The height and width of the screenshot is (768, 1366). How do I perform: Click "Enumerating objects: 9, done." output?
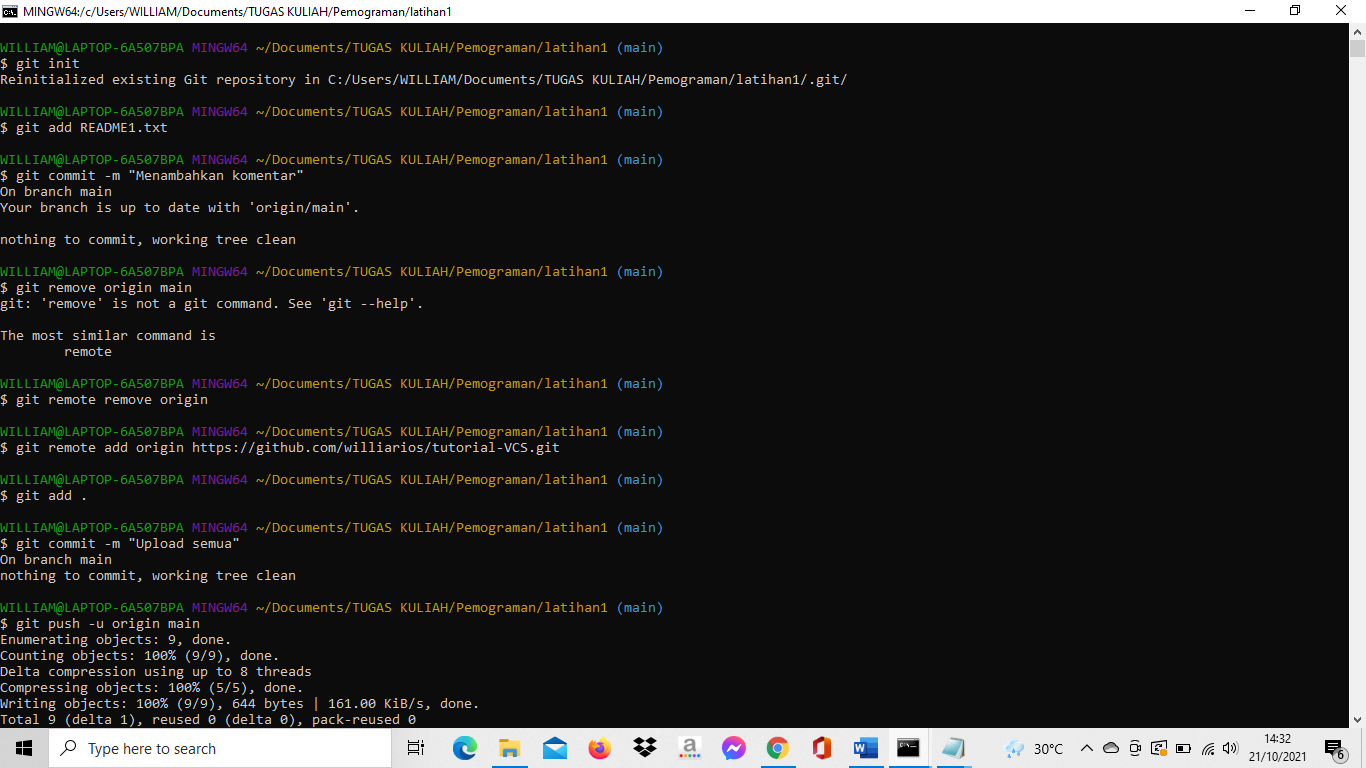click(x=116, y=640)
